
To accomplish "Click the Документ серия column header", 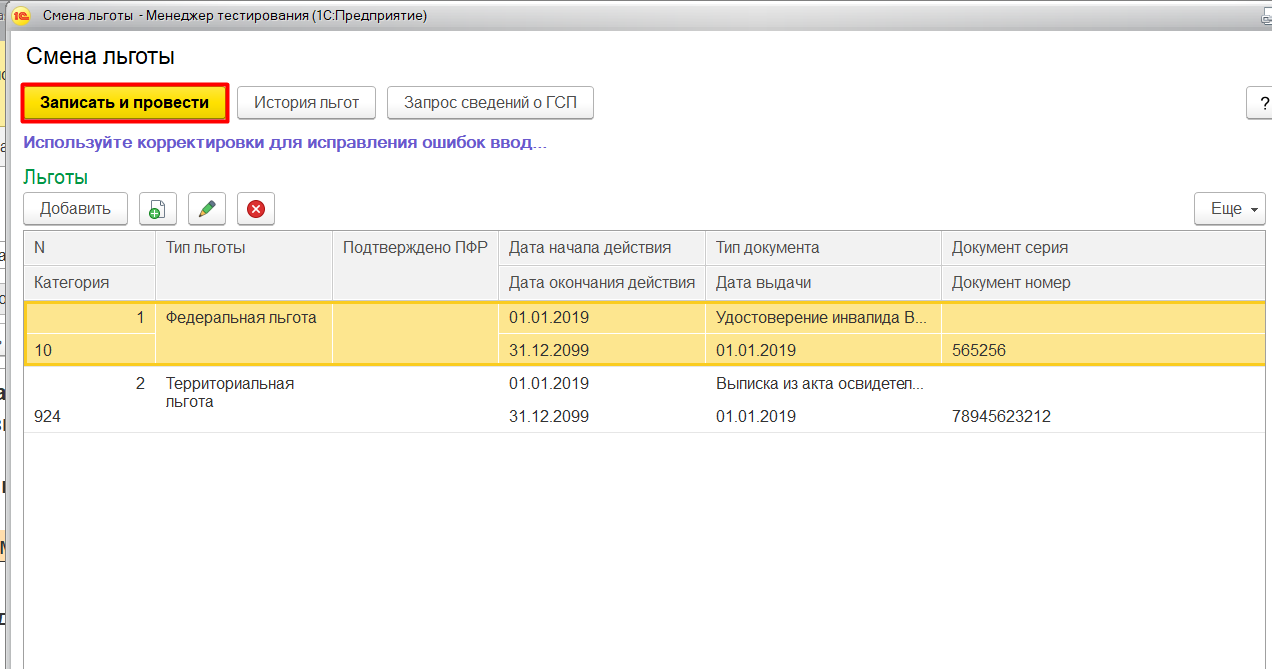I will (x=1009, y=248).
